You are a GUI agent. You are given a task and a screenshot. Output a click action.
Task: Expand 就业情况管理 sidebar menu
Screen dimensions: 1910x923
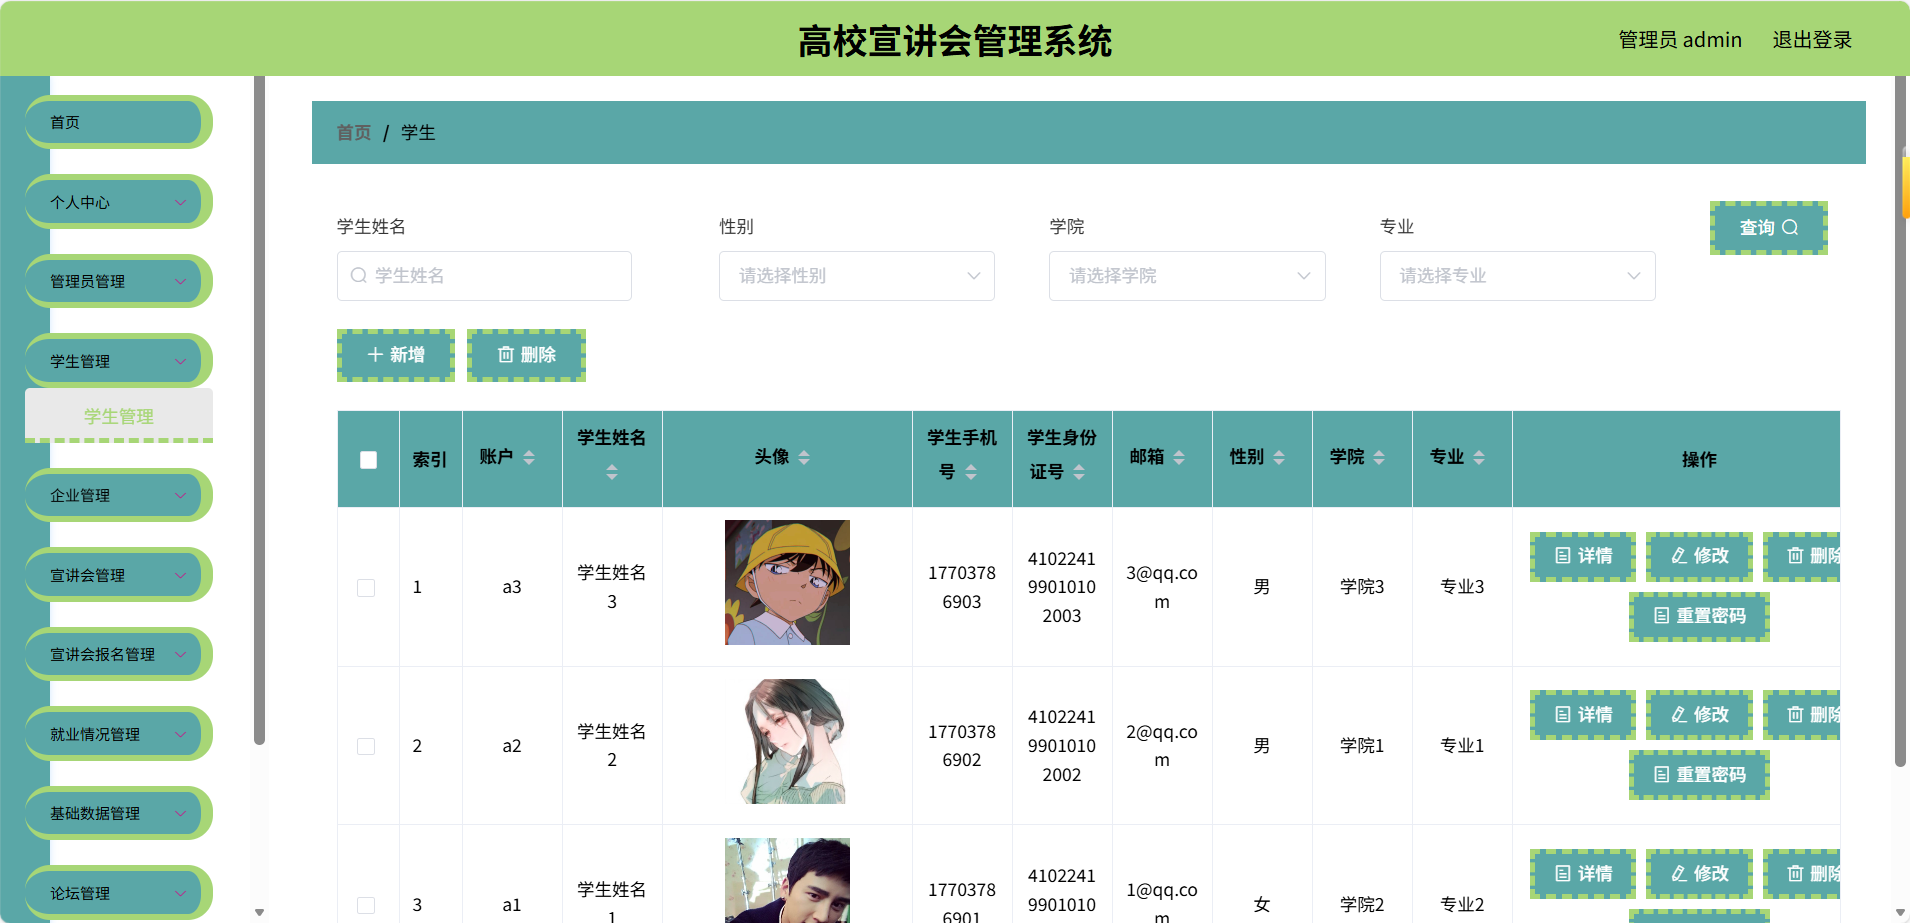point(117,734)
